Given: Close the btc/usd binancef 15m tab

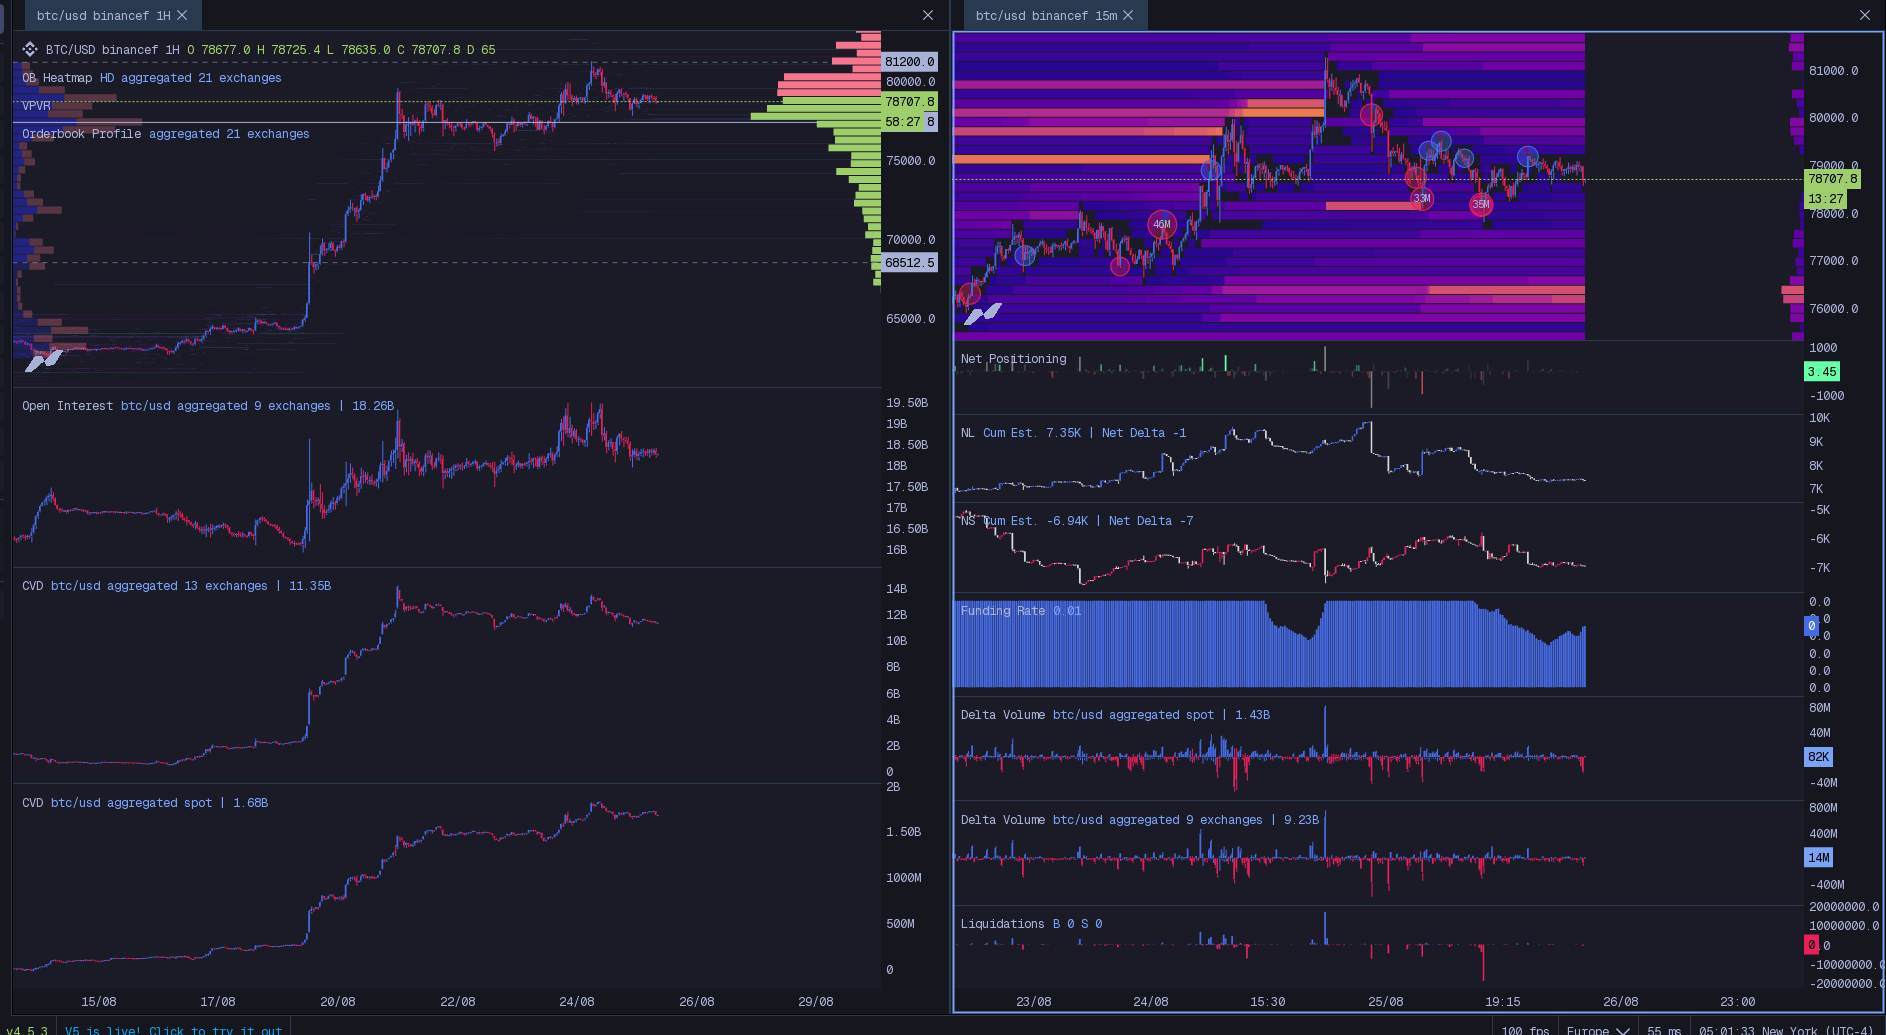Looking at the screenshot, I should tap(1128, 16).
